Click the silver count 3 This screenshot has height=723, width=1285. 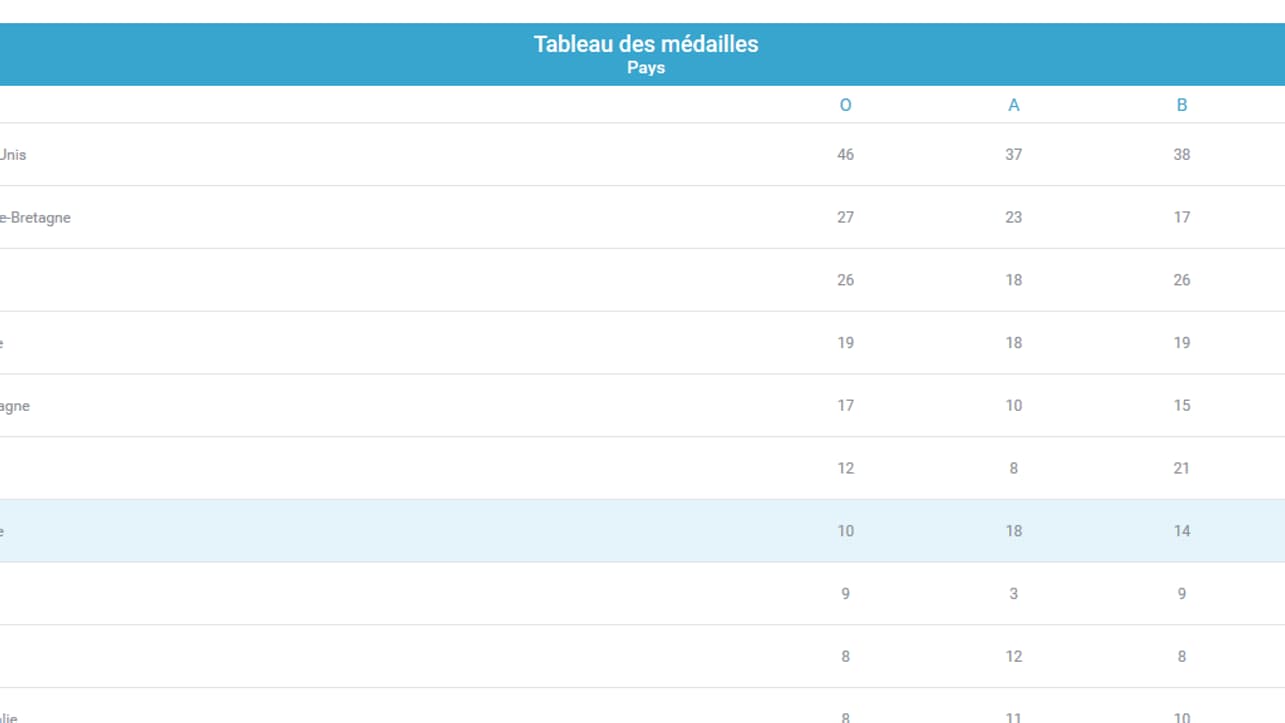[x=1013, y=594]
